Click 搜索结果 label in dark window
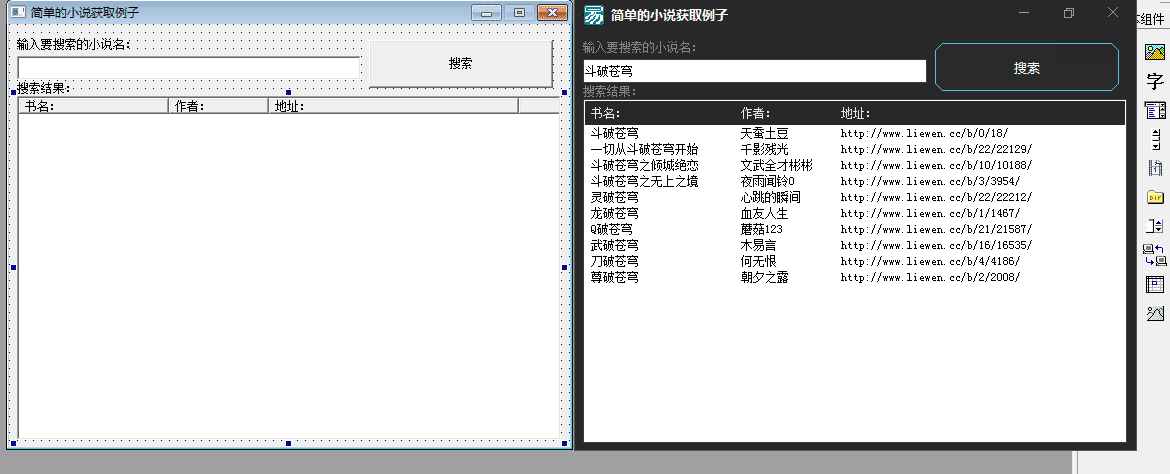 (610, 92)
